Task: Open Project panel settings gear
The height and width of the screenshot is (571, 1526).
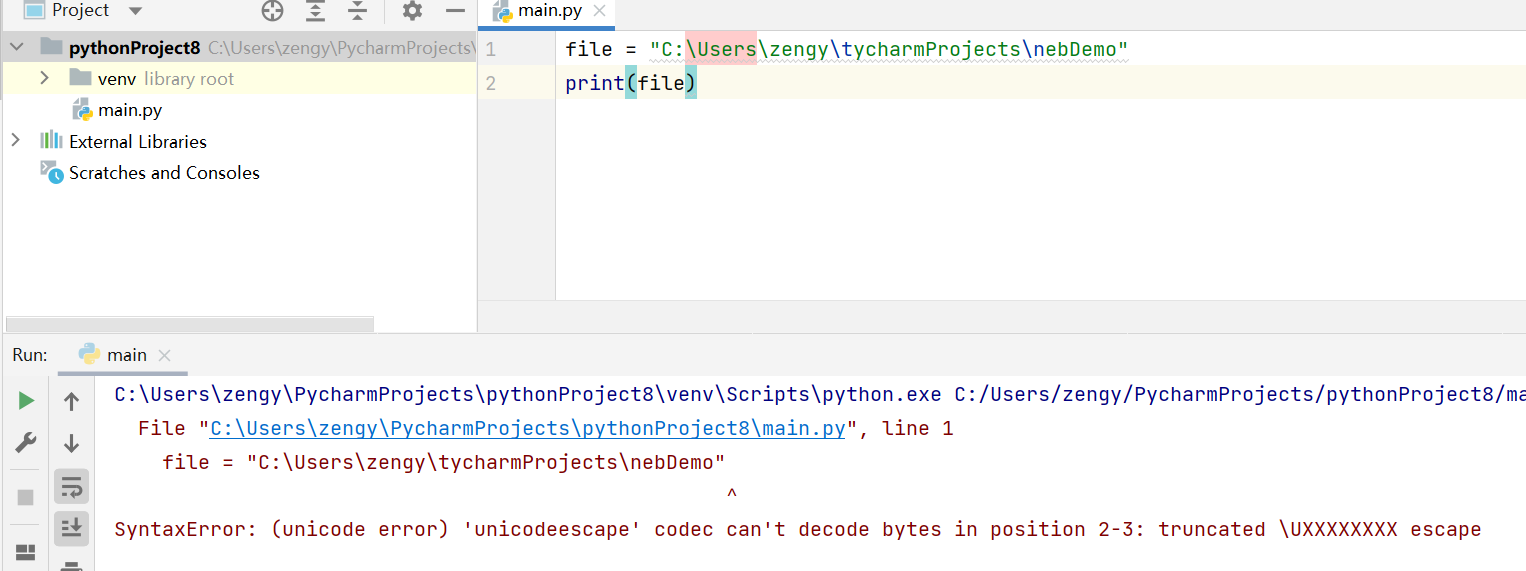Action: pyautogui.click(x=412, y=11)
